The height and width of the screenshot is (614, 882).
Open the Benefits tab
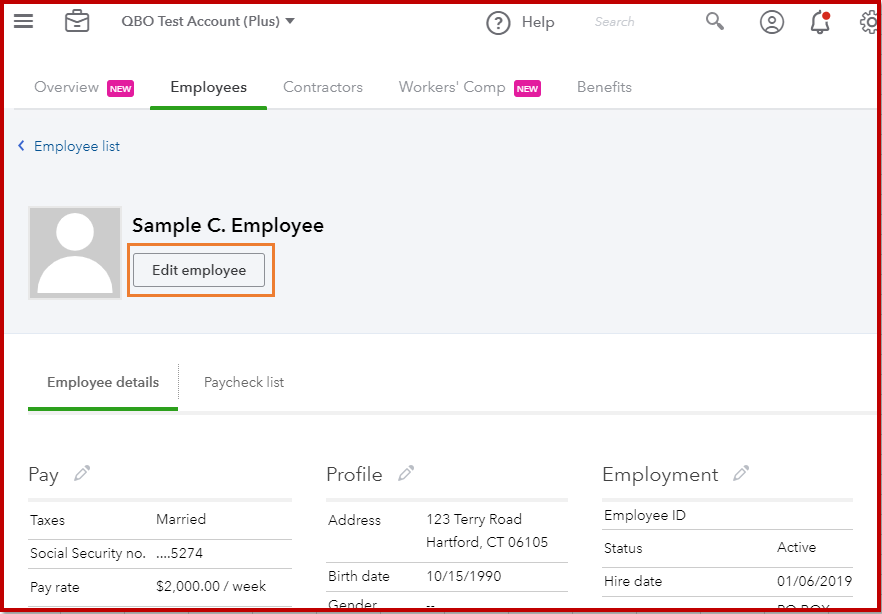coord(604,87)
